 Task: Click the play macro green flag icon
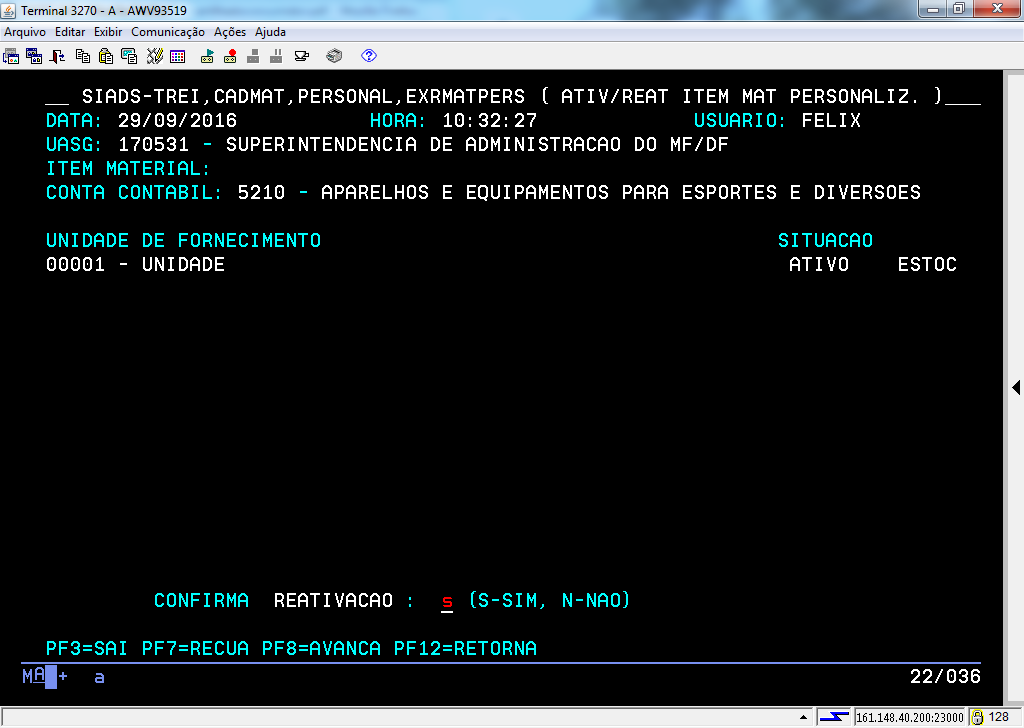tap(207, 56)
